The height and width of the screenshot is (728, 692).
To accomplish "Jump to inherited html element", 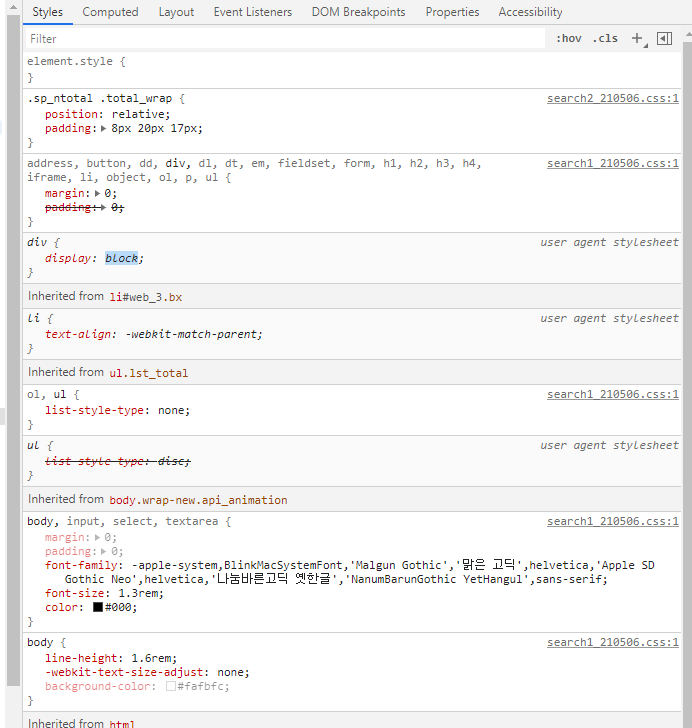I will click(x=122, y=723).
